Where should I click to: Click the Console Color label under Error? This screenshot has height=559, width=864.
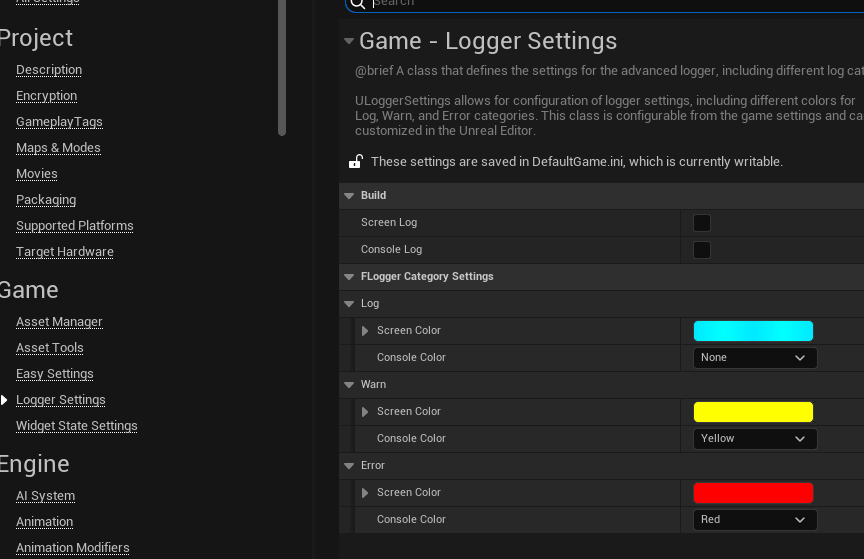click(411, 520)
